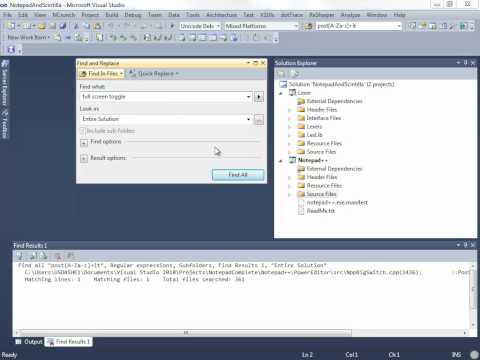Select Source Files under Notepad++
Screen dimensions: 480x360
click(x=321, y=194)
